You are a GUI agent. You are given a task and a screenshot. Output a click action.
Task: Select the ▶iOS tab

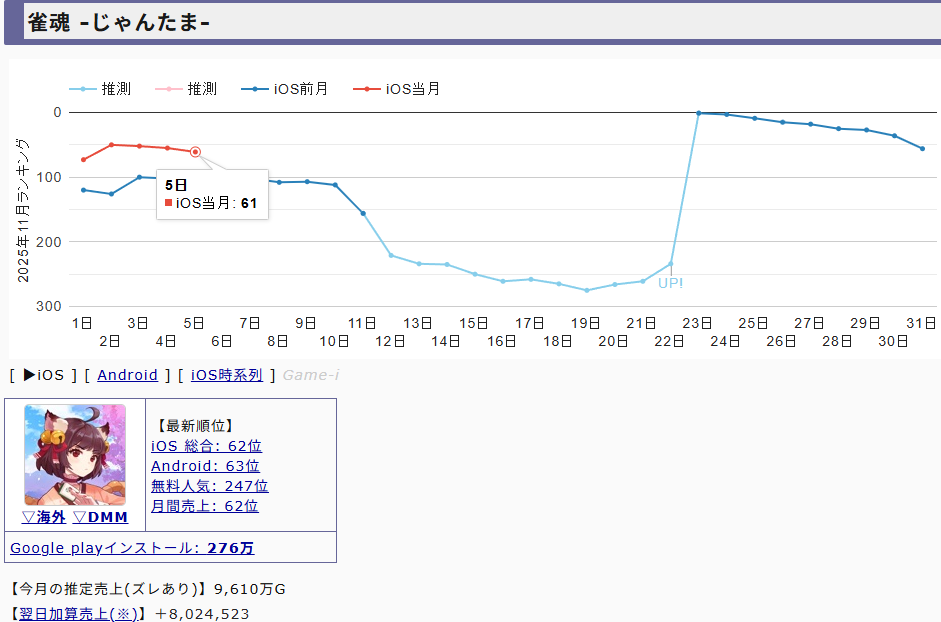pos(43,375)
